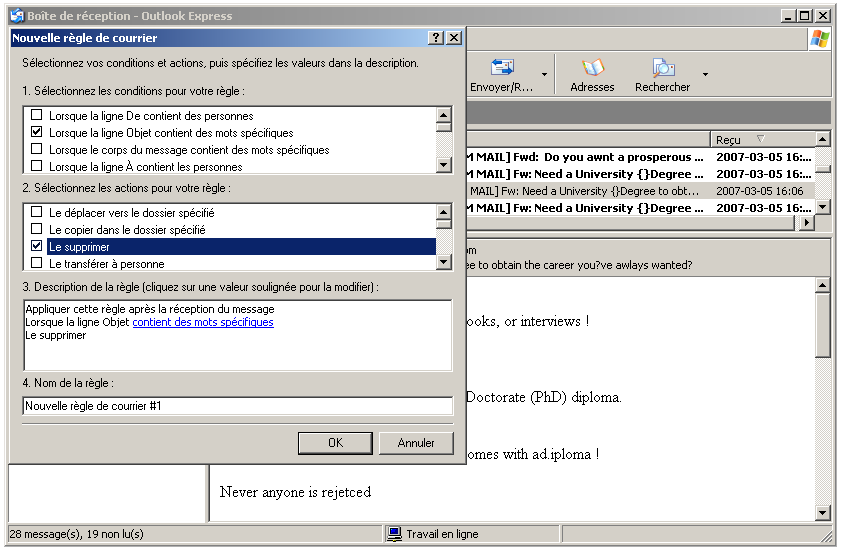Viewport: 843px width, 552px height.
Task: Minimize the Outlook Express window
Action: coord(788,16)
